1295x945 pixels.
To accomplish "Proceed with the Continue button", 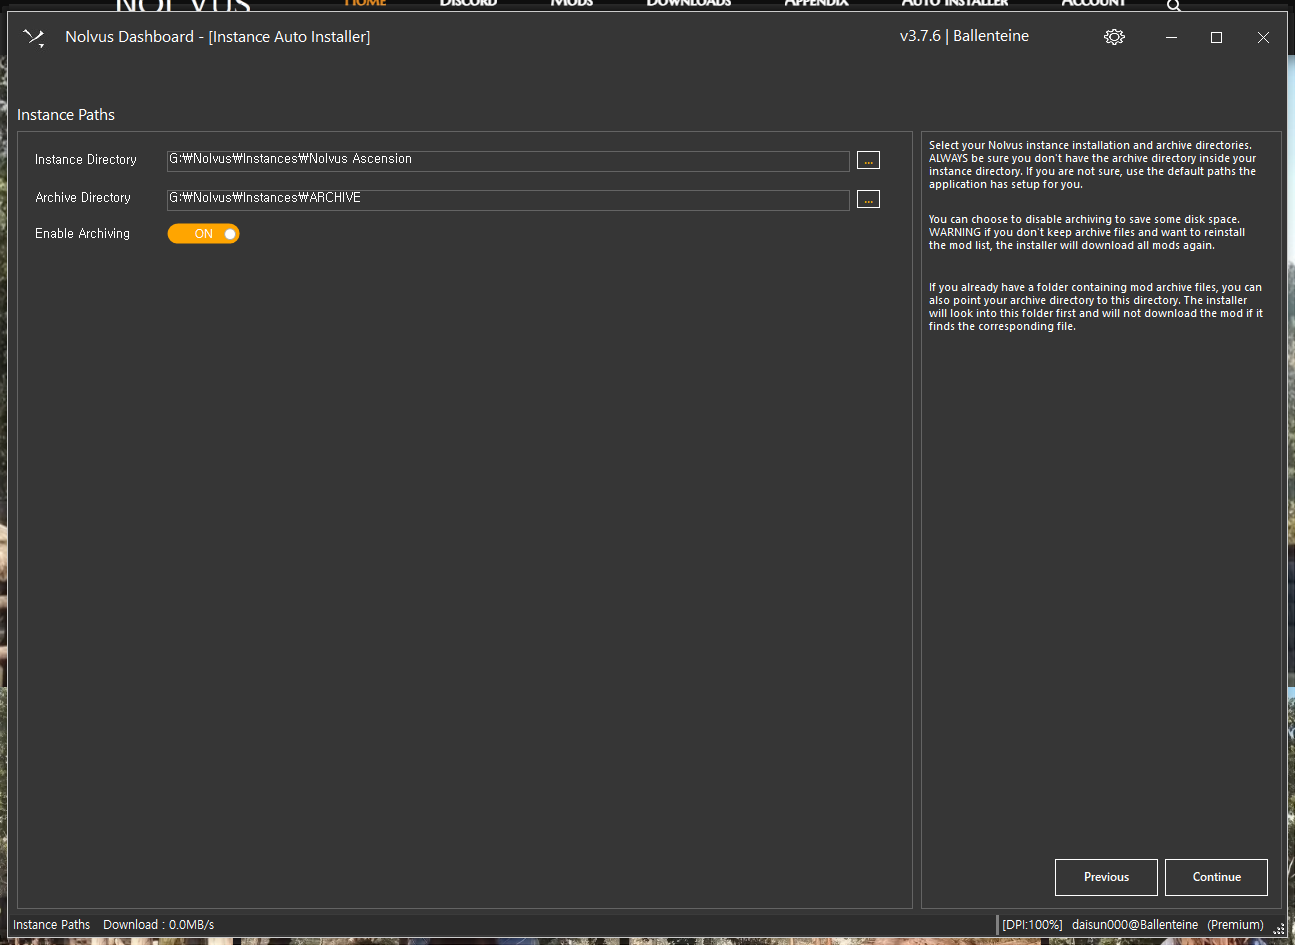I will pos(1216,877).
